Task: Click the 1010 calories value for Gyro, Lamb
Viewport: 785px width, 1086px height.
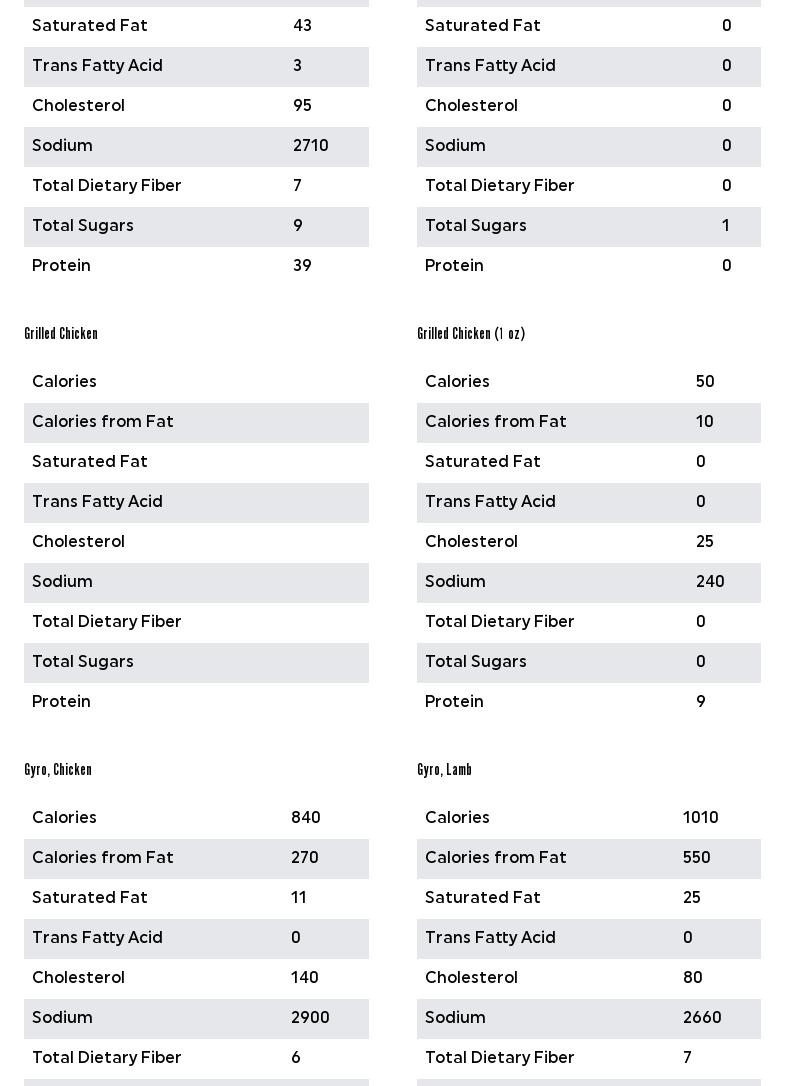Action: coord(700,818)
